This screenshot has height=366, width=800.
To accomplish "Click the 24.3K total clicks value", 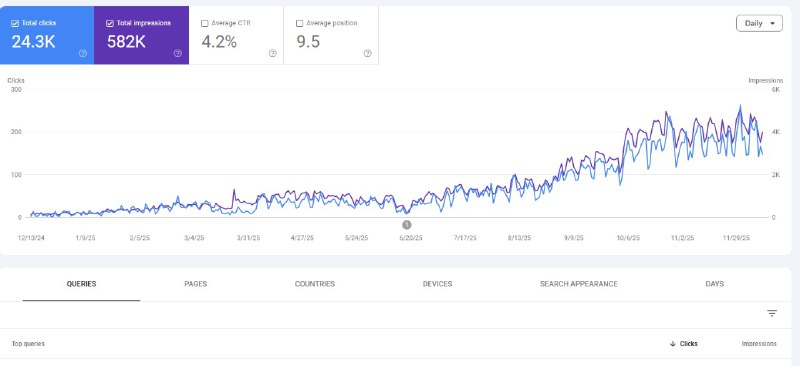I will (x=34, y=41).
